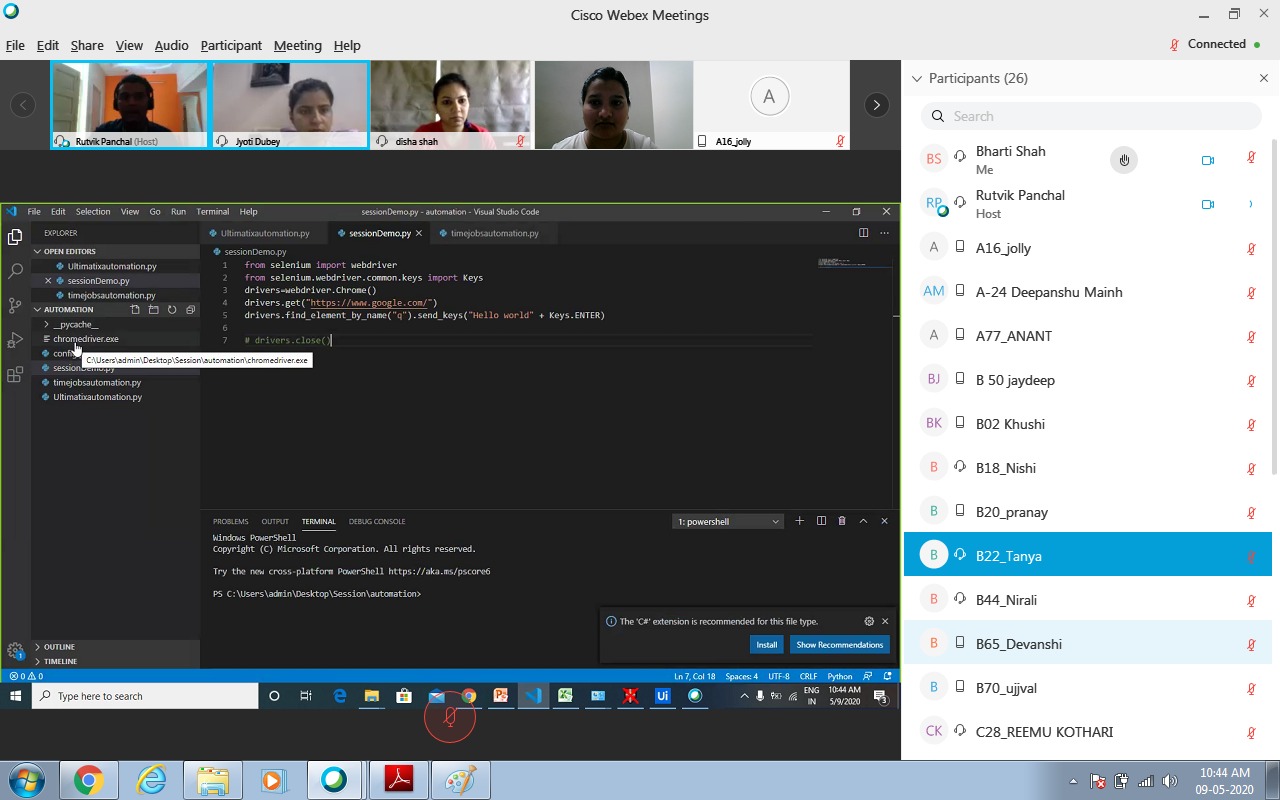The image size is (1280, 800).
Task: Open the VS Code Manage gear icon
Action: pos(15,650)
